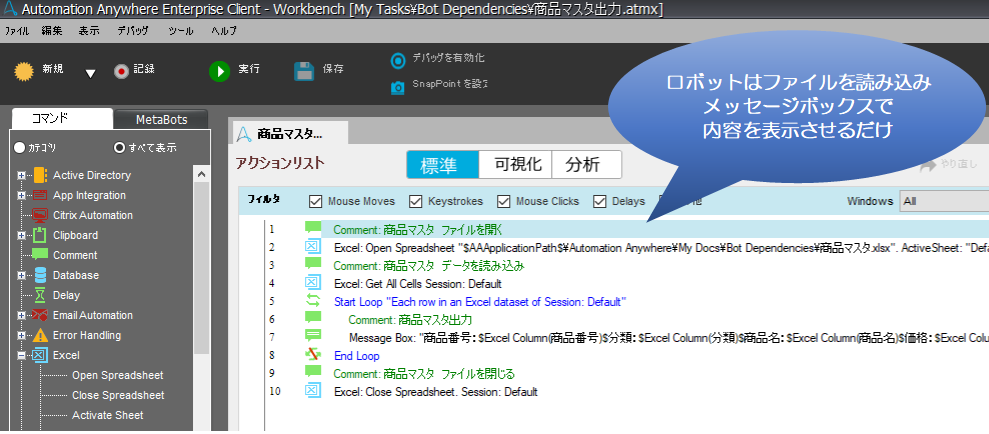Viewport: 989px width, 434px height.
Task: Select the App Integration icon
Action: [x=40, y=195]
